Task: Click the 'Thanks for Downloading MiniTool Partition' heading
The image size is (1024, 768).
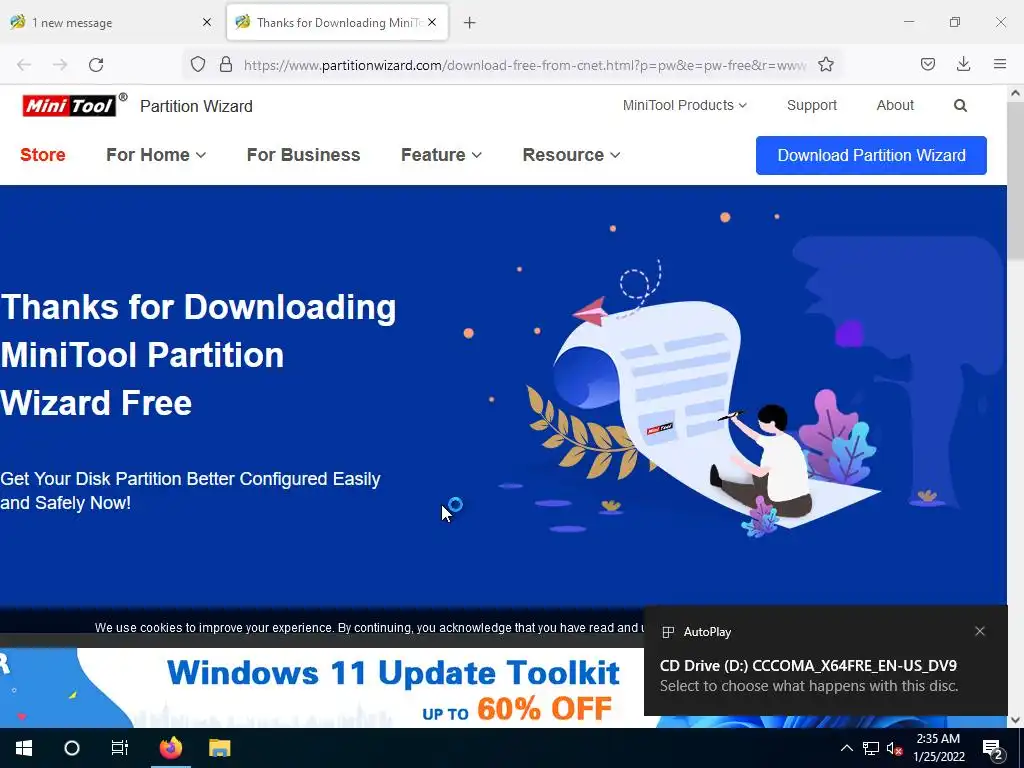Action: (x=198, y=355)
